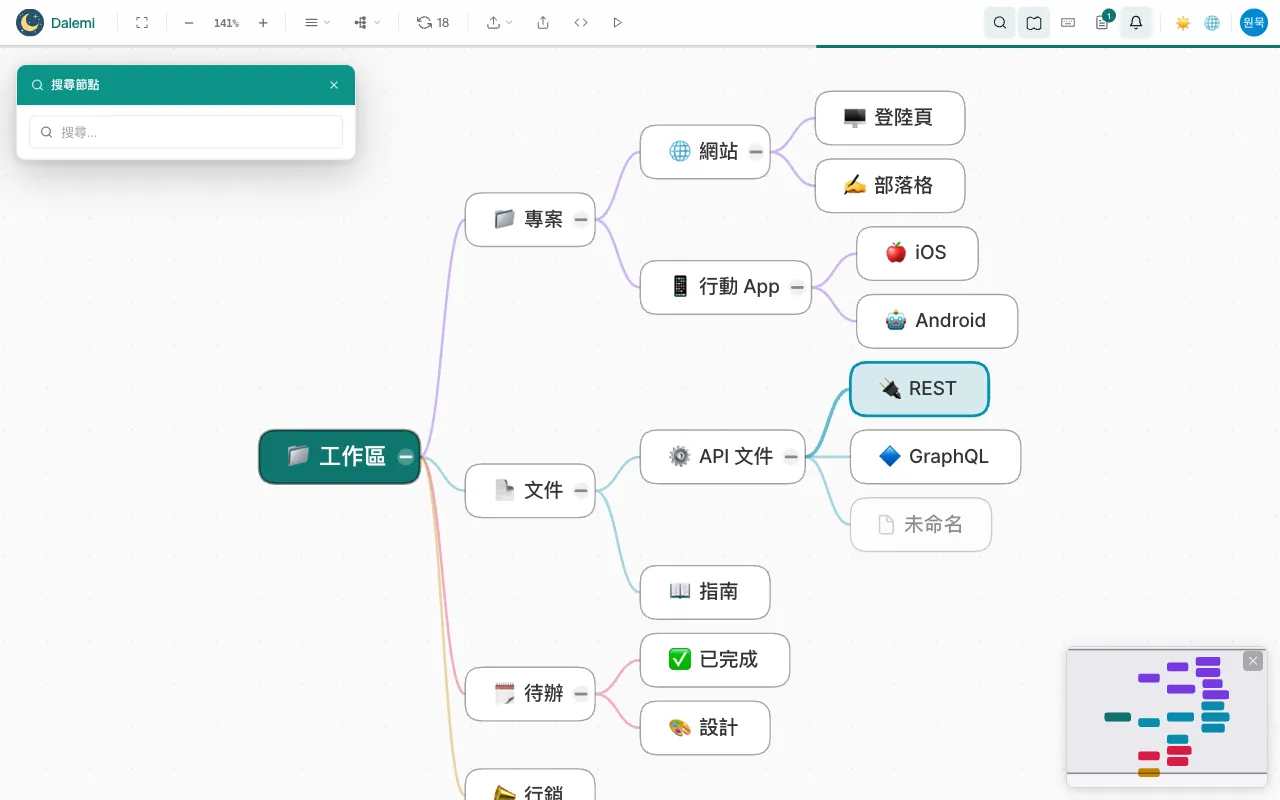
Task: Click the share icon
Action: [543, 22]
